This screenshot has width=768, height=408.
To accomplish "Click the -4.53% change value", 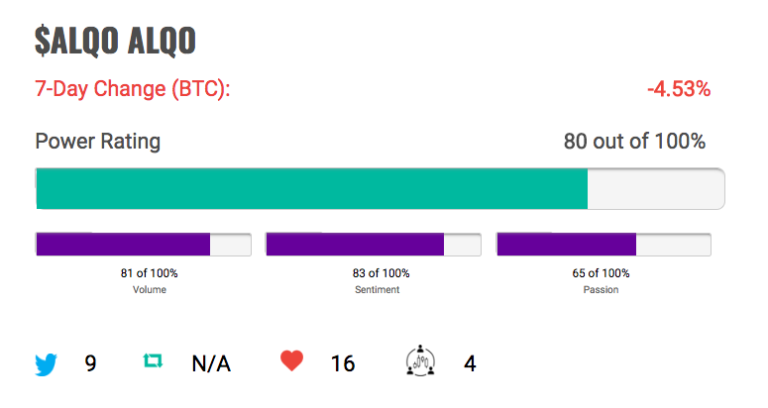I will [x=679, y=89].
